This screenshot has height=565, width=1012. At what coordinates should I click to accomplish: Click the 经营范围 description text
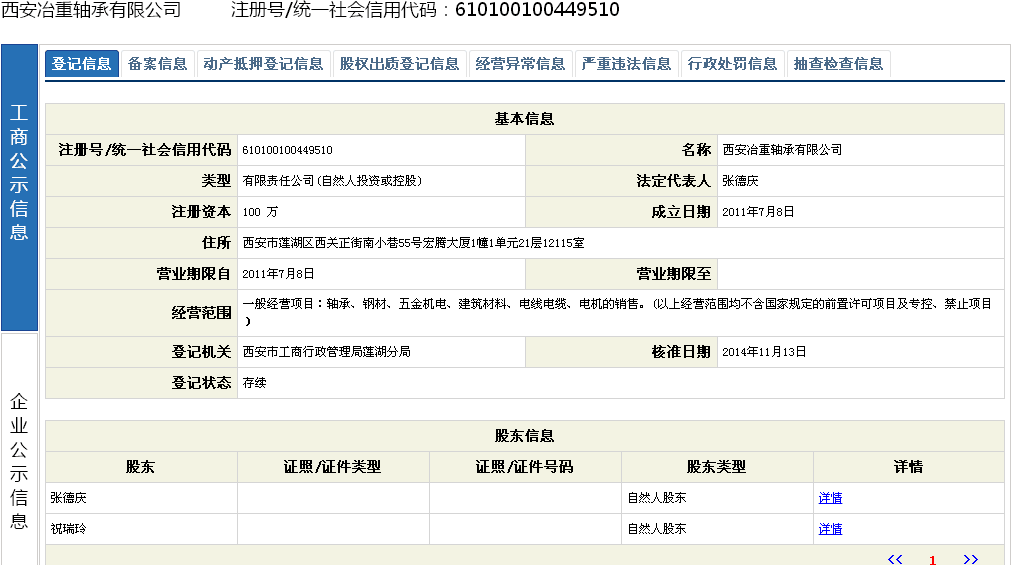click(x=616, y=305)
